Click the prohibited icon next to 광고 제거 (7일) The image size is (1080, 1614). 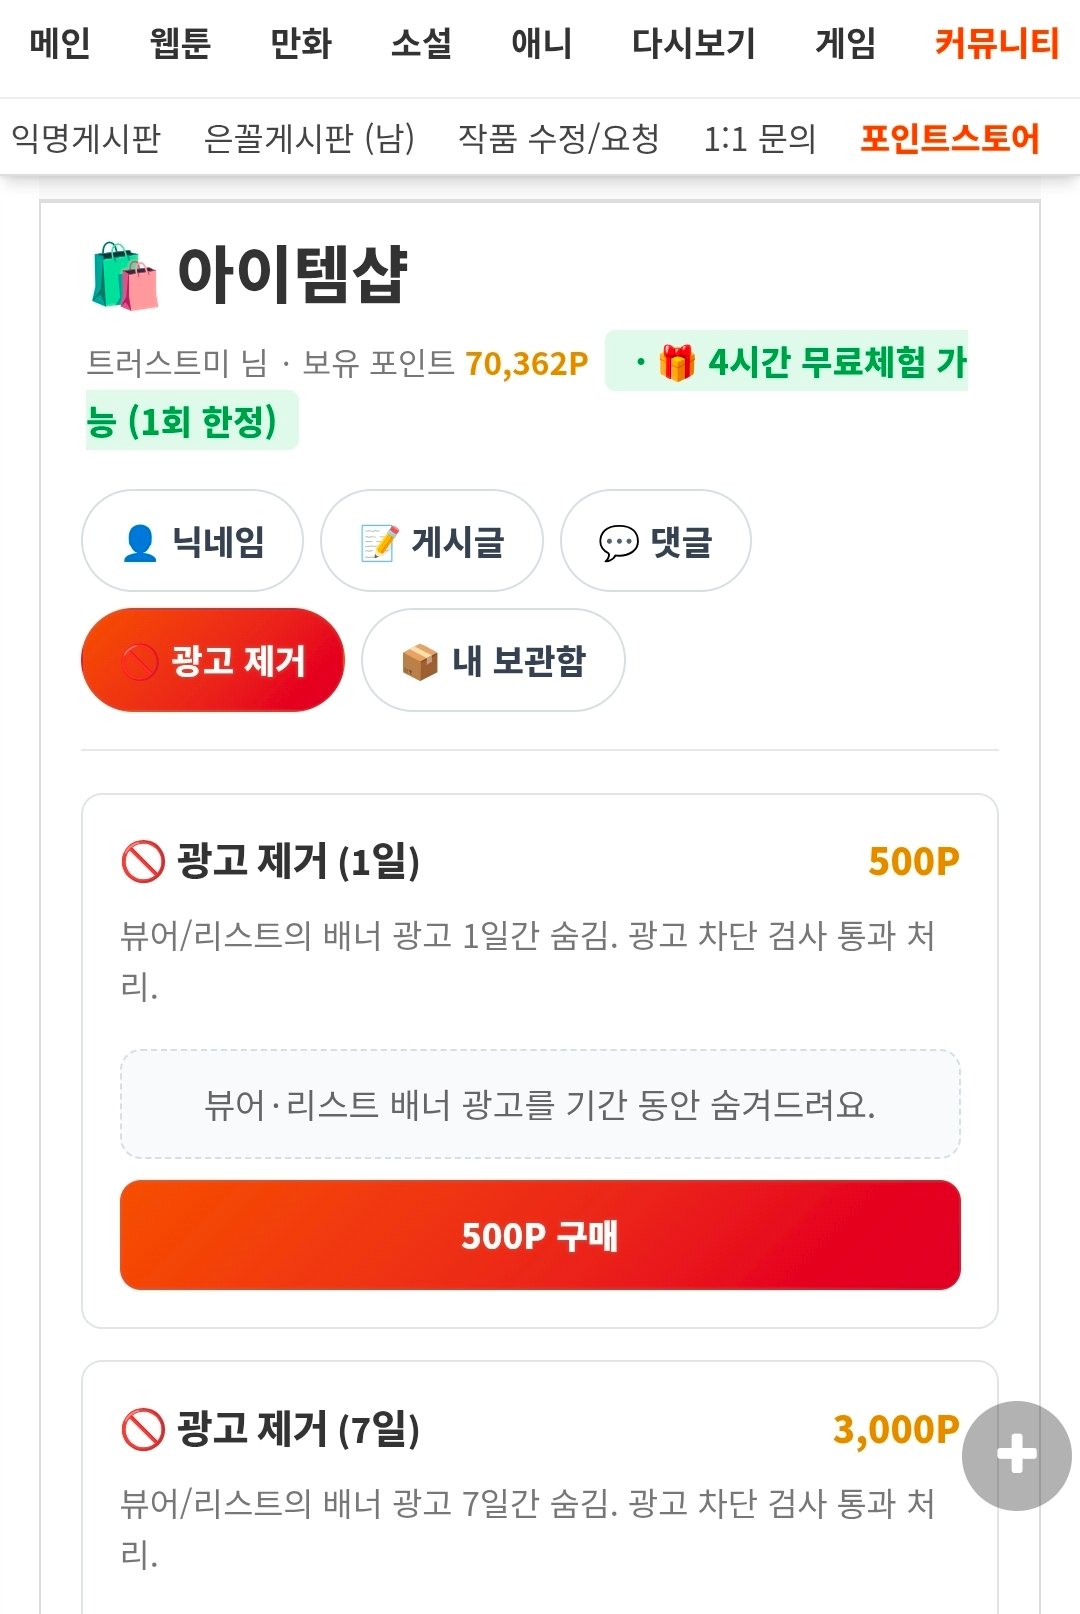pyautogui.click(x=142, y=1429)
